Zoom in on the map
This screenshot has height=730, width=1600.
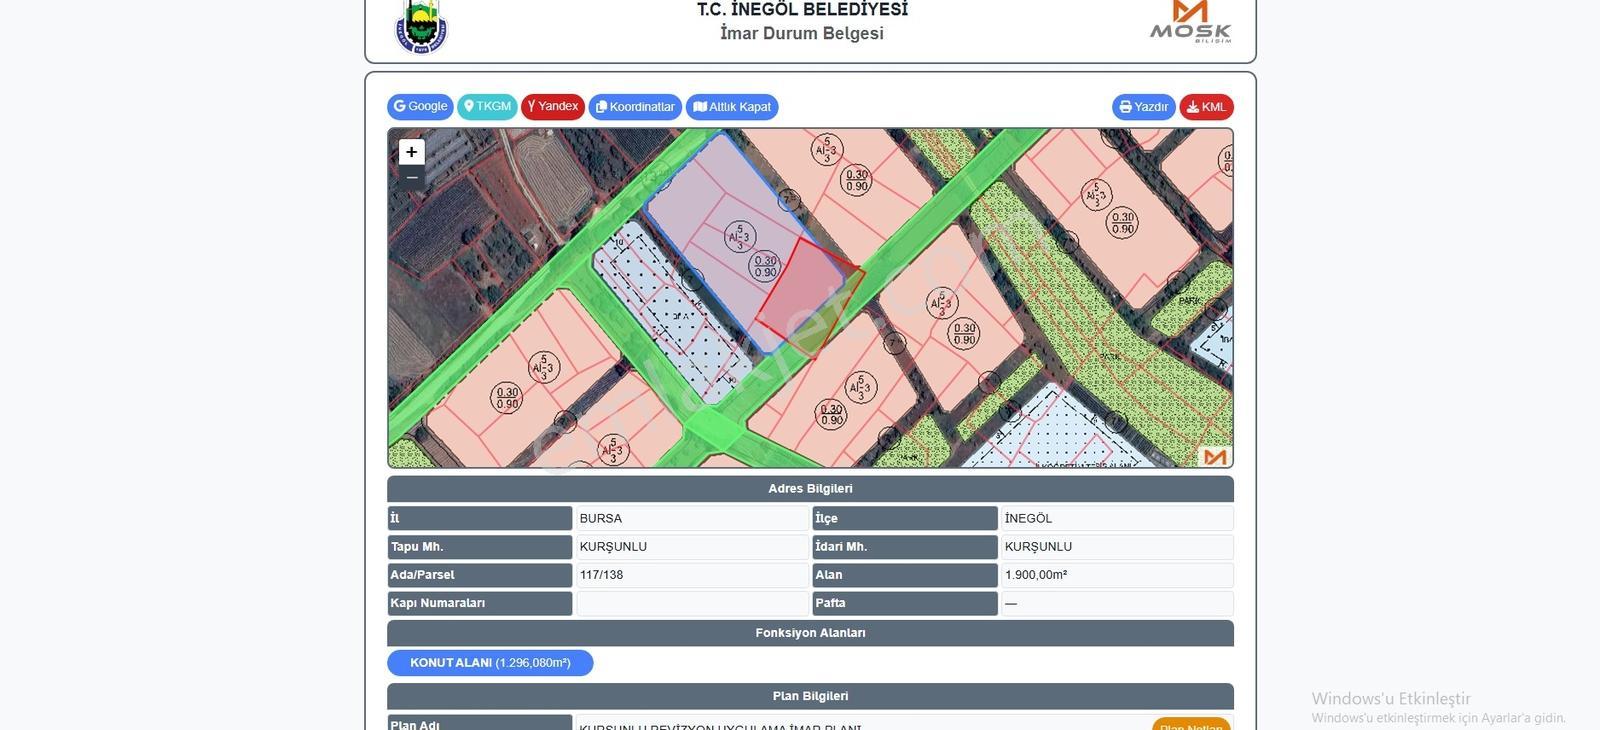point(411,152)
